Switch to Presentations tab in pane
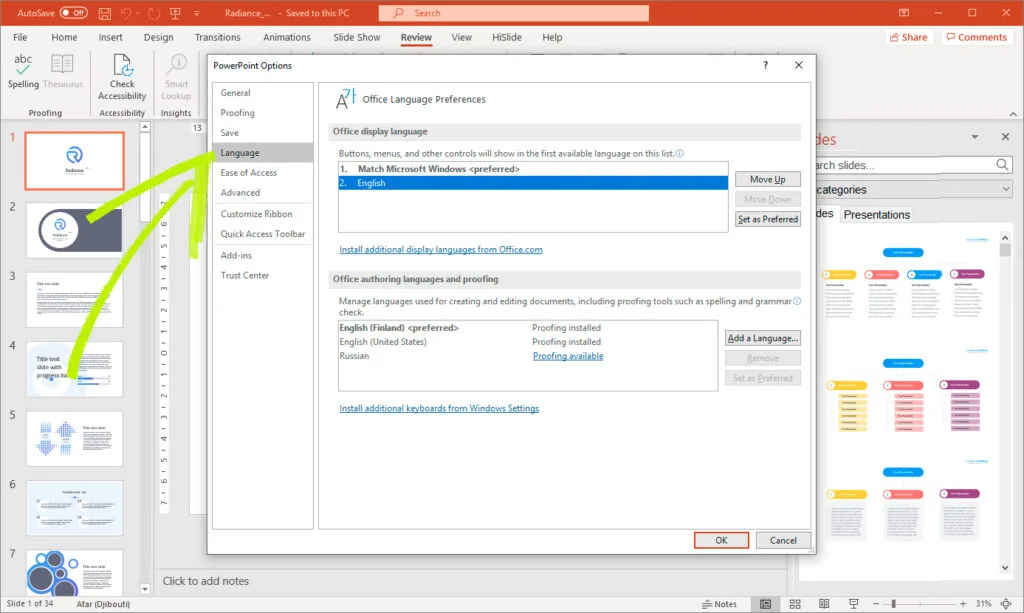The image size is (1024, 613). pyautogui.click(x=876, y=215)
